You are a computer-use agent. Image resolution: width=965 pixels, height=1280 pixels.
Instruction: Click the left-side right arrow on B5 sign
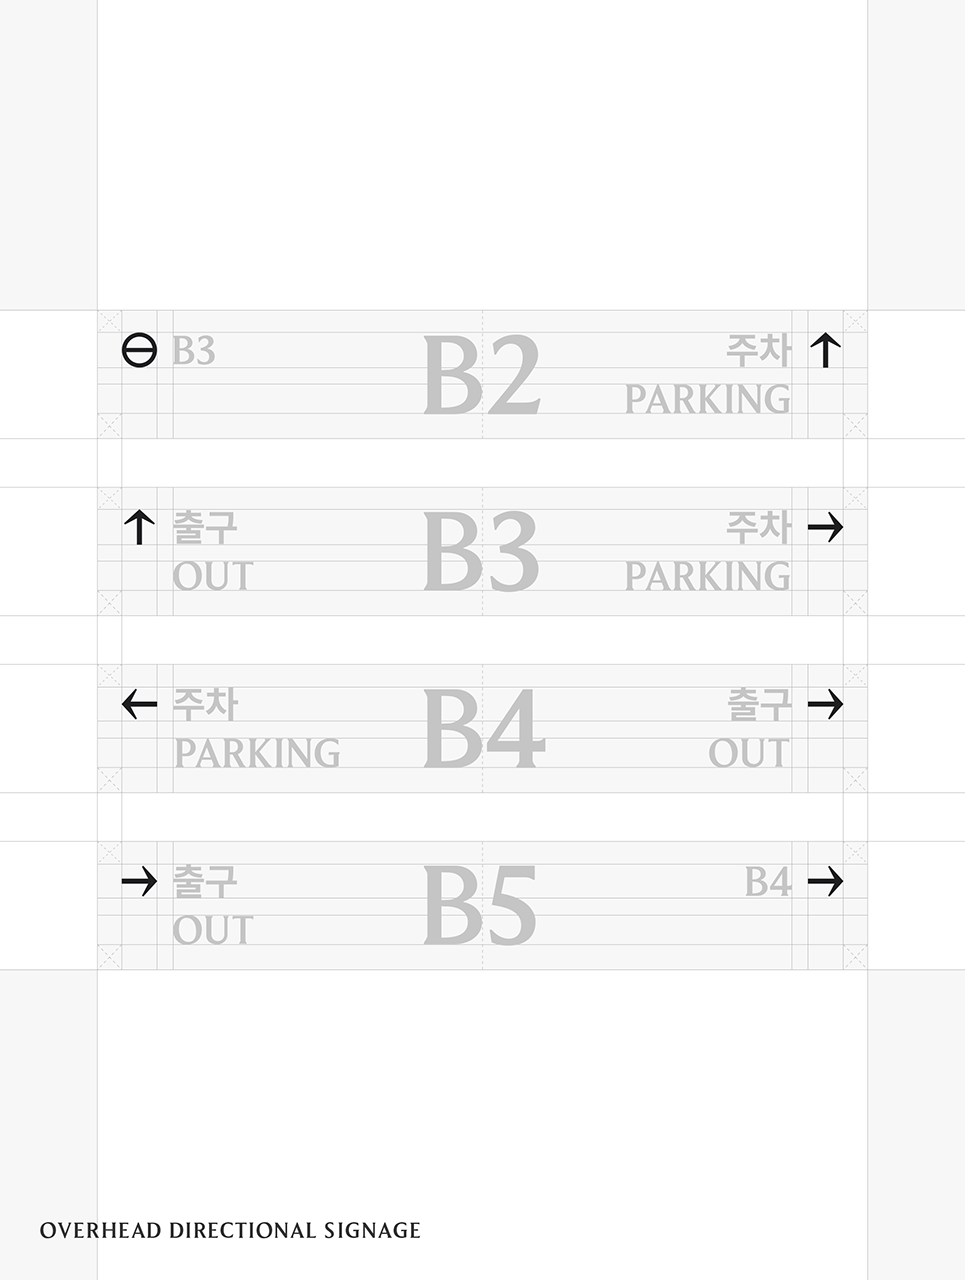(x=139, y=881)
